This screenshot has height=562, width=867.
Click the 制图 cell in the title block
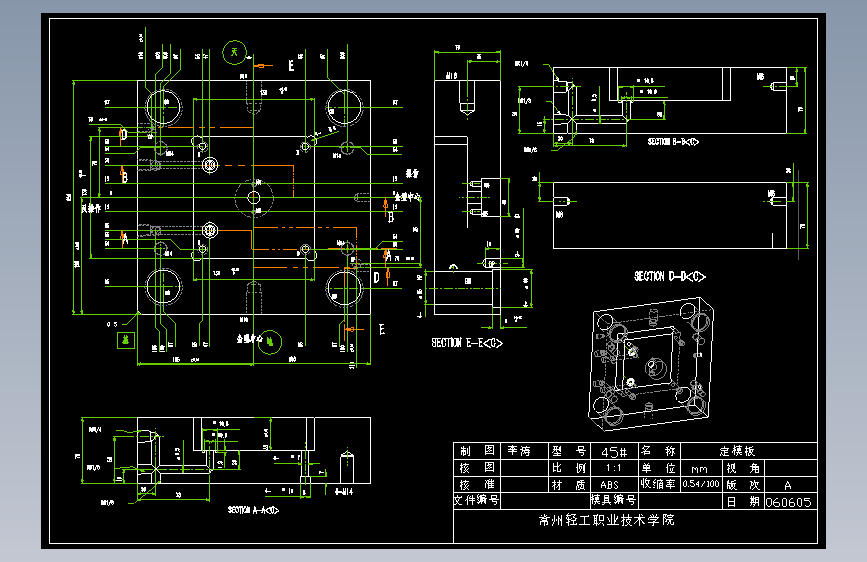point(477,451)
